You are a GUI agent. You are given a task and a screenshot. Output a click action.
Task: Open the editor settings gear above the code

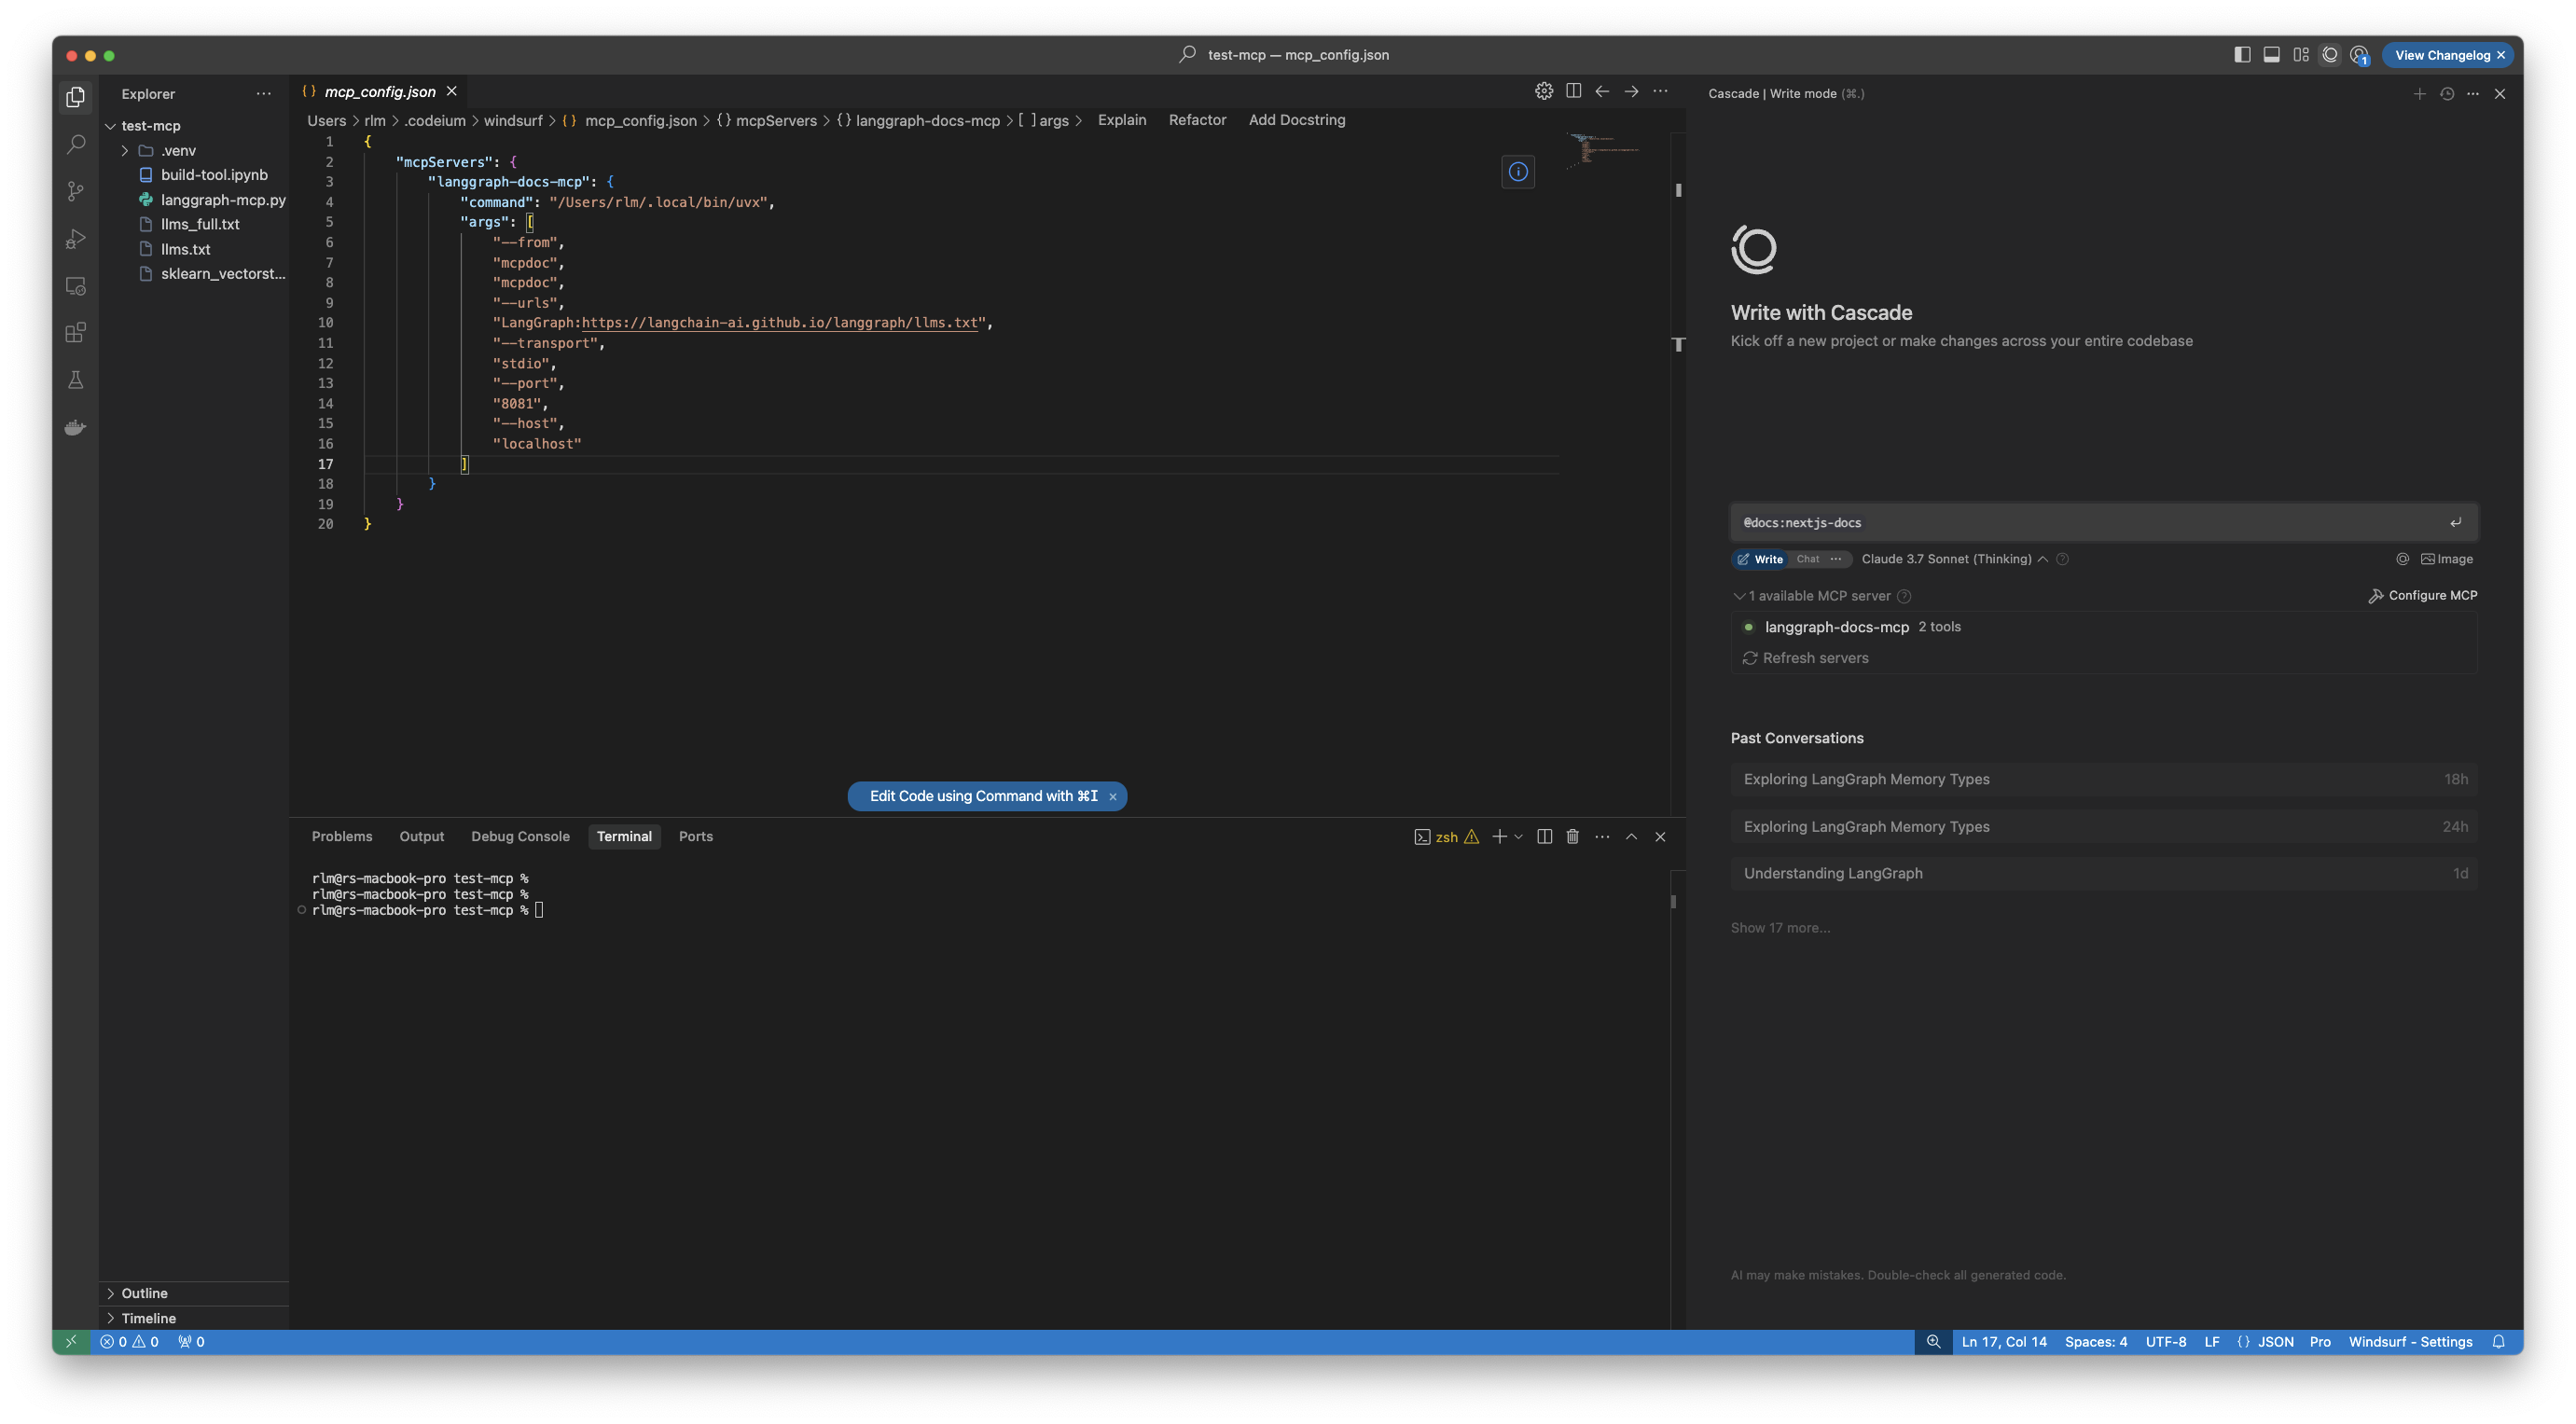[x=1543, y=90]
